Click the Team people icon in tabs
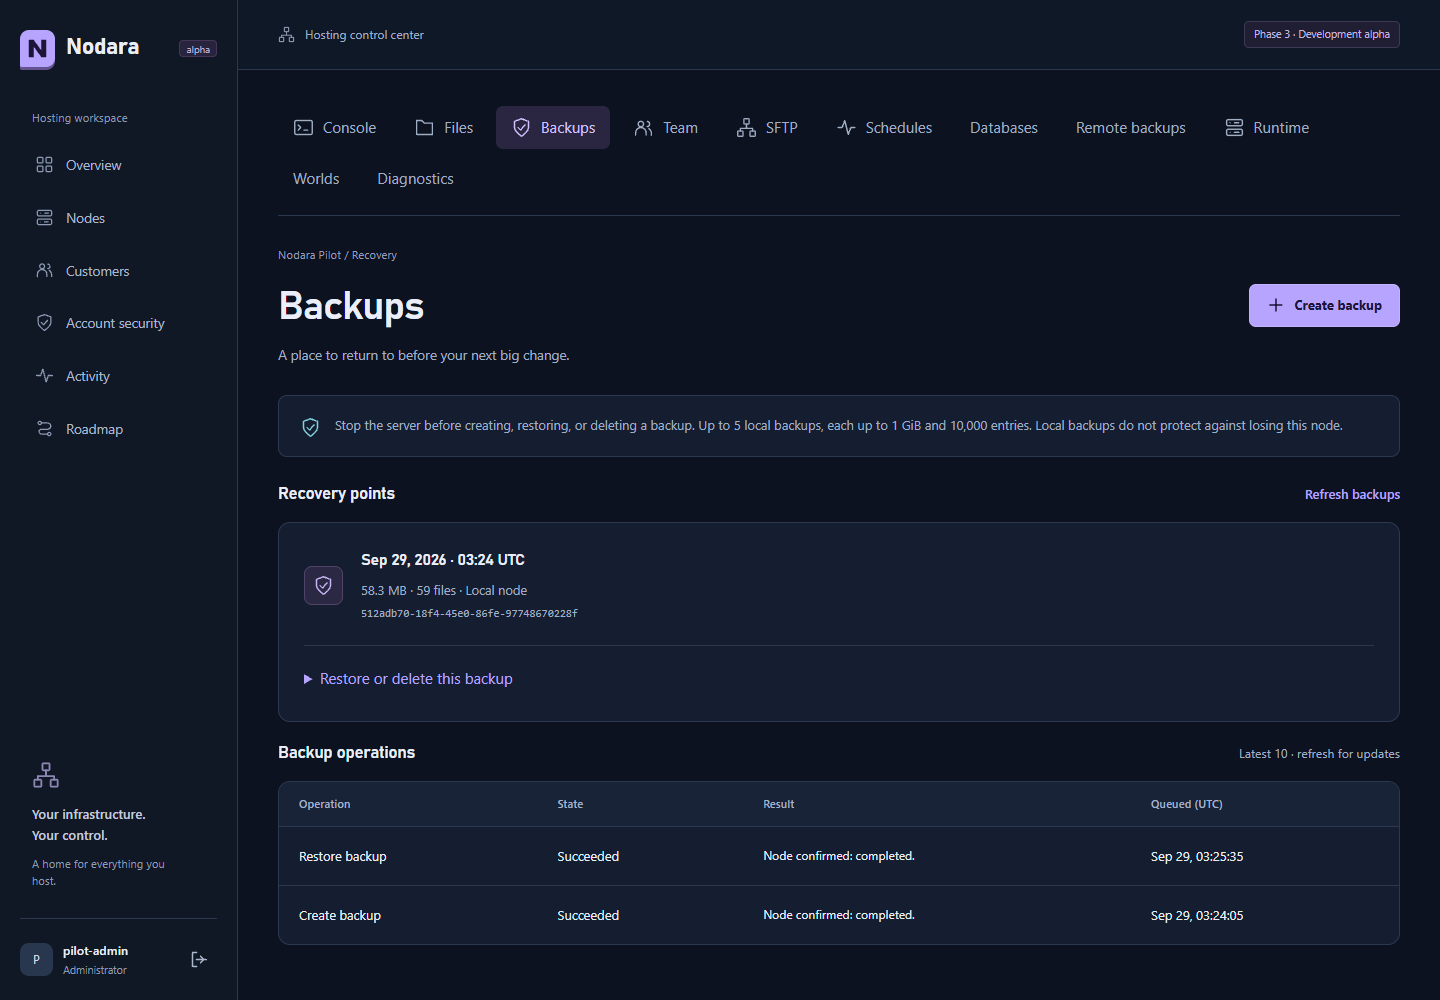 coord(644,128)
